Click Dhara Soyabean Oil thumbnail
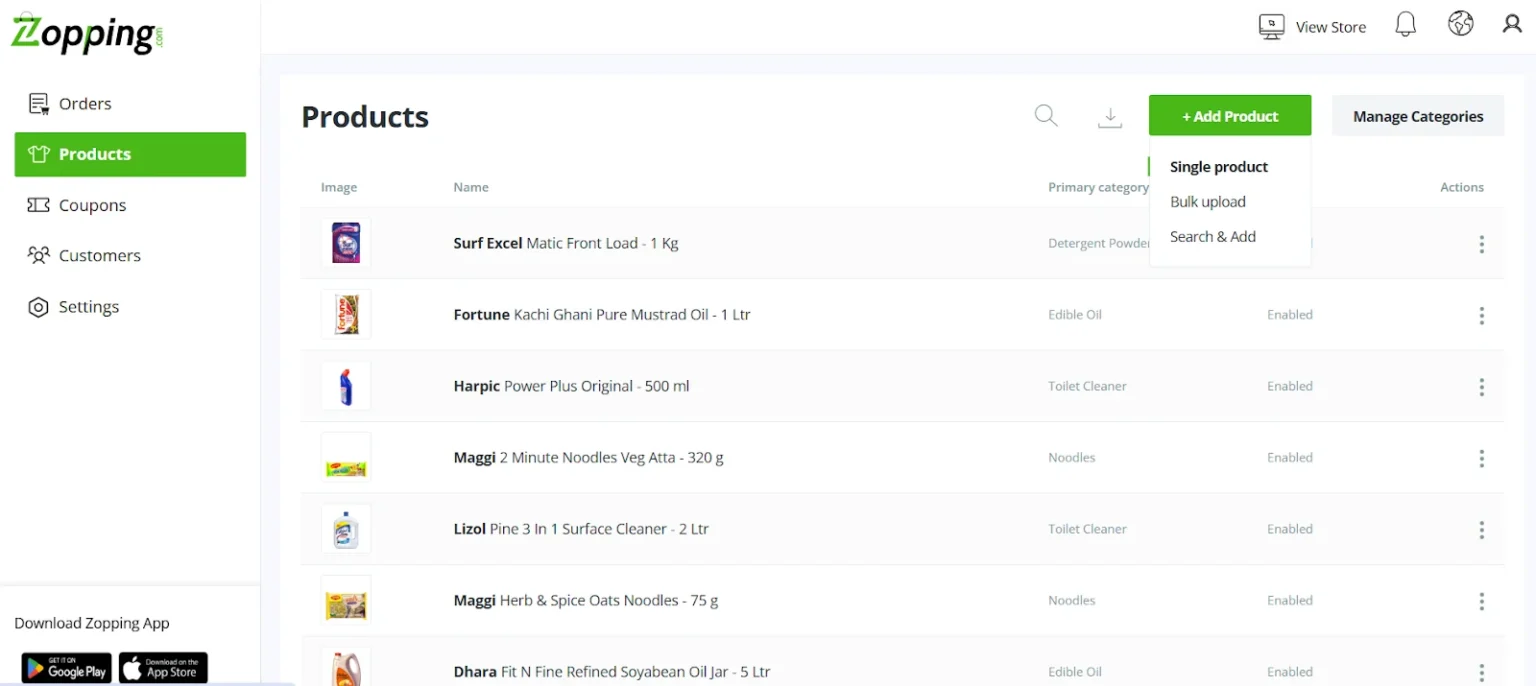Image resolution: width=1536 pixels, height=686 pixels. pos(346,667)
